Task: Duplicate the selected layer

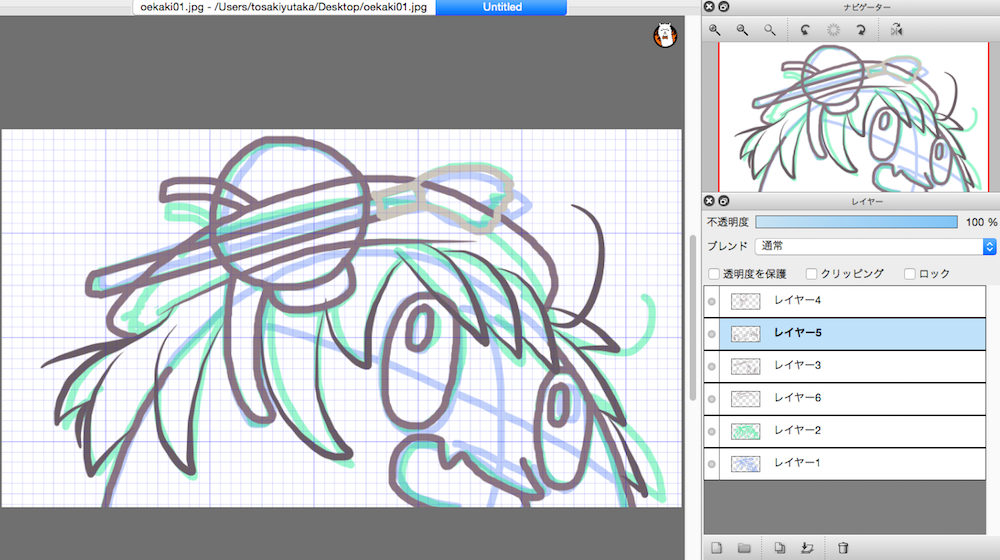Action: (x=779, y=548)
